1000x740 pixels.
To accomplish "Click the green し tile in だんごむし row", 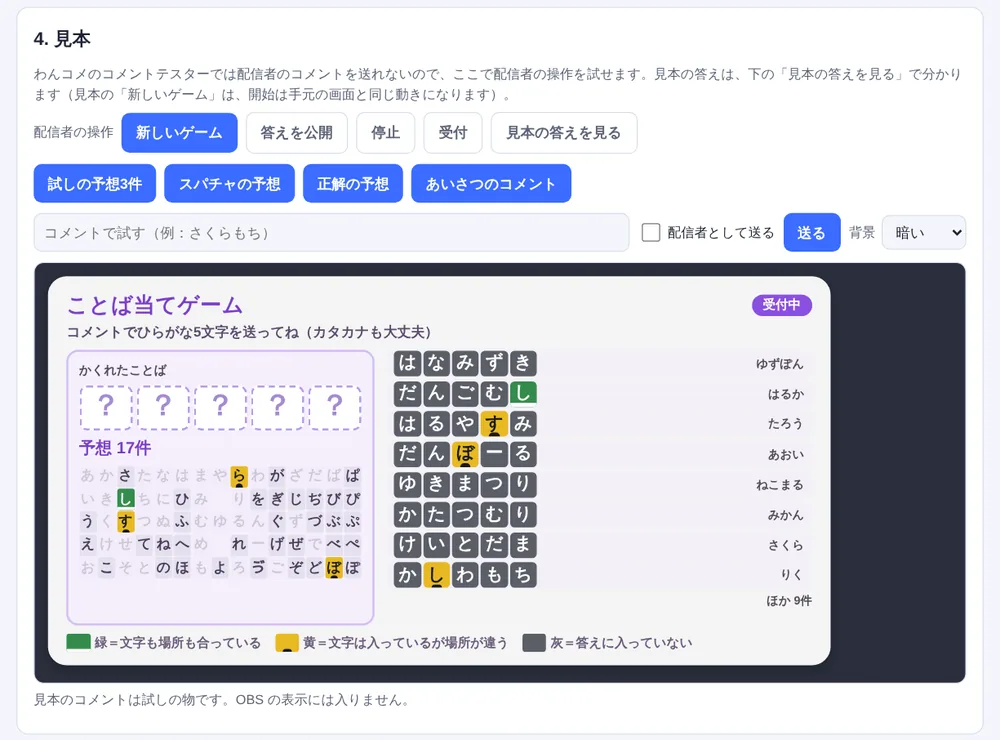I will (x=523, y=393).
